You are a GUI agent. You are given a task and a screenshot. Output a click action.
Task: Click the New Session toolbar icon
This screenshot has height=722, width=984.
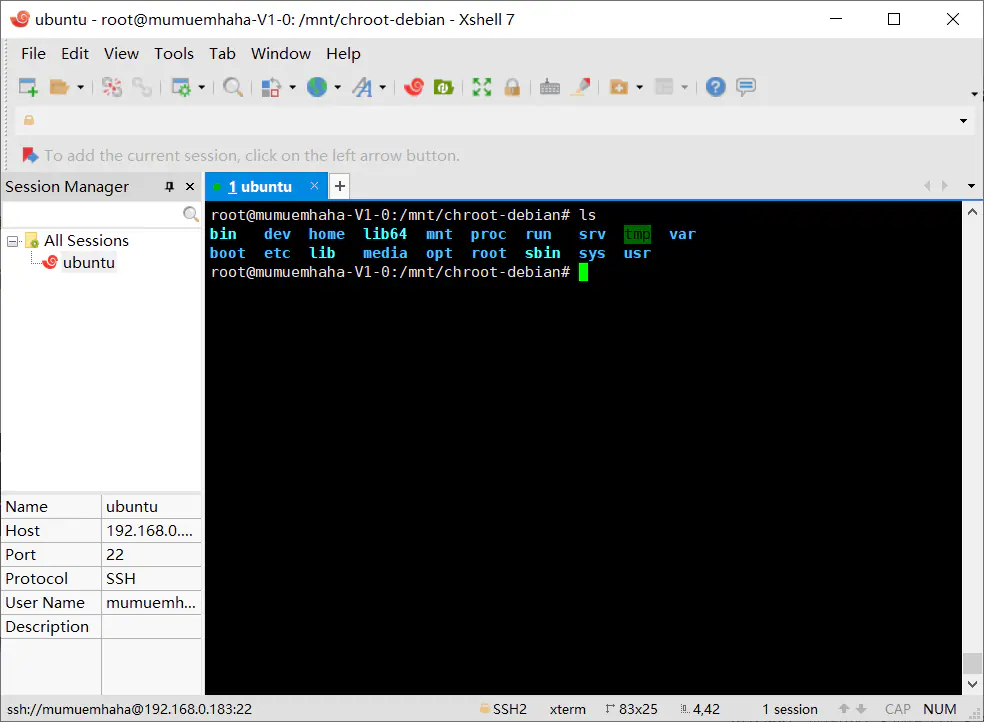[x=28, y=87]
